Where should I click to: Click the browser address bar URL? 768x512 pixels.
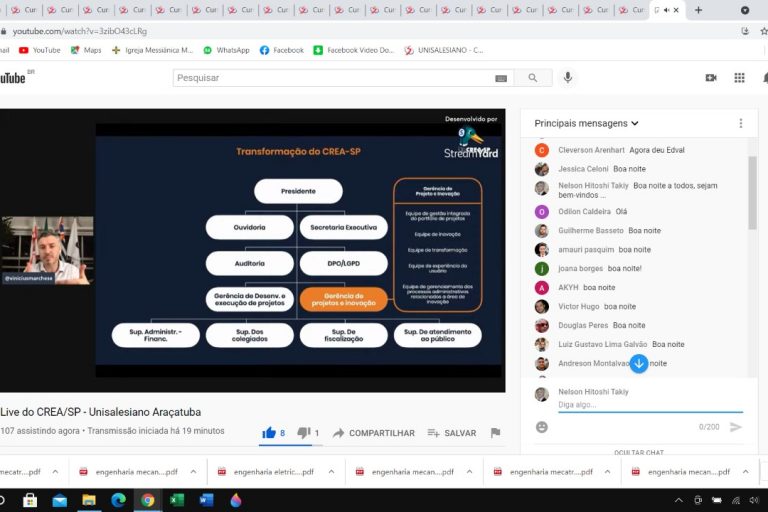point(80,31)
